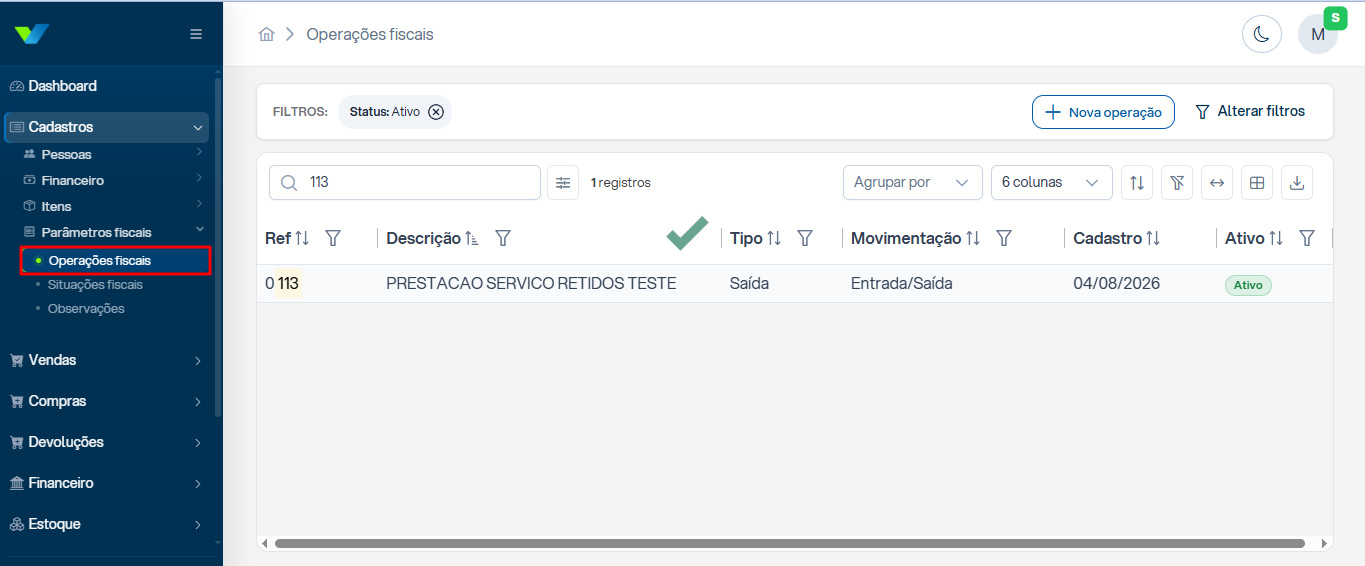This screenshot has width=1365, height=566.
Task: Clear filters with the crossed funnel icon
Action: (1177, 182)
